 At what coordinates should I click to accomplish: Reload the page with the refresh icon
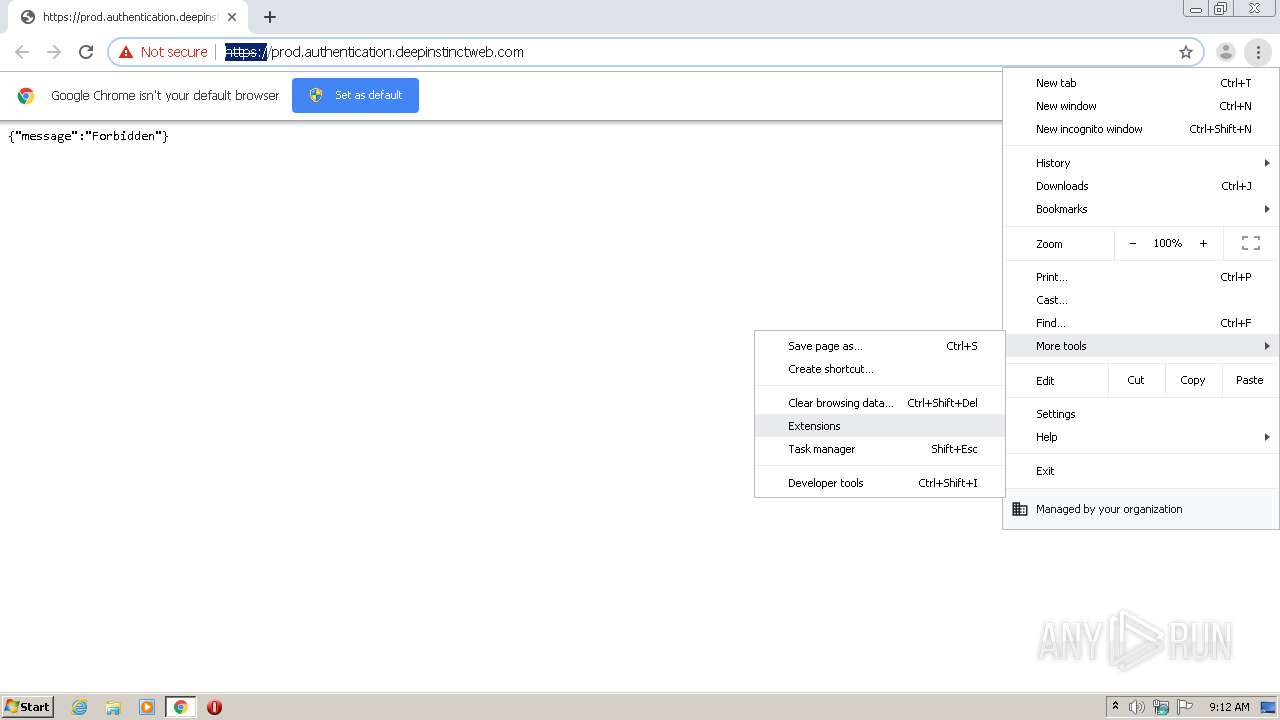86,52
